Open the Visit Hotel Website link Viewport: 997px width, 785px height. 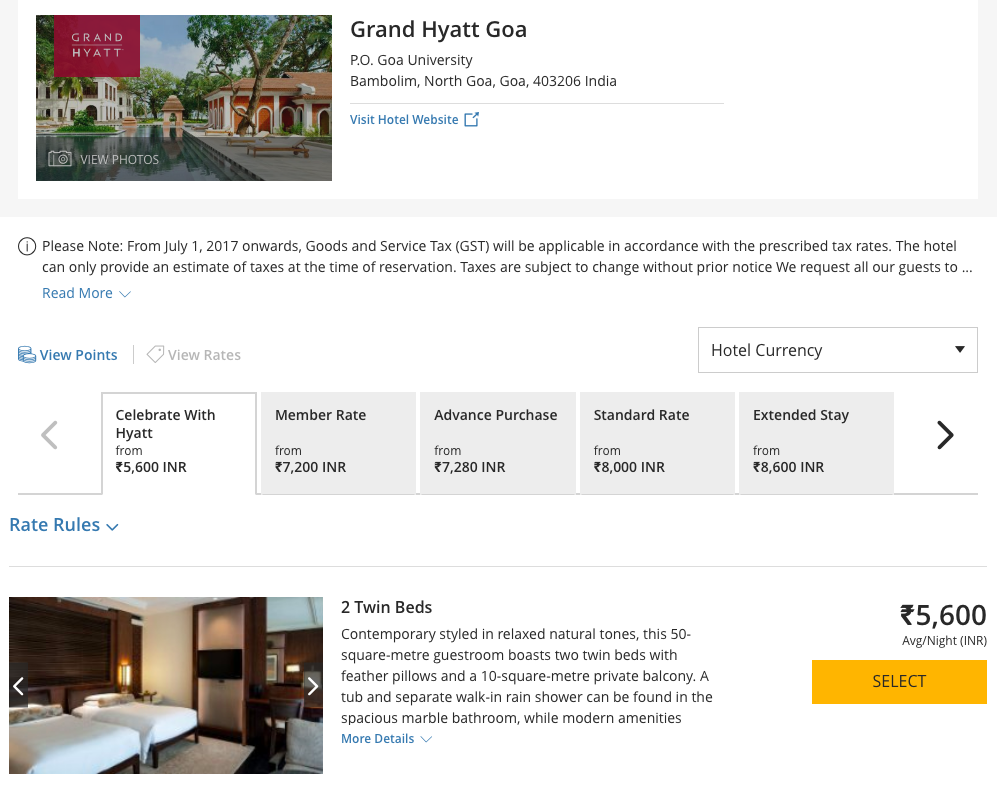click(x=404, y=118)
